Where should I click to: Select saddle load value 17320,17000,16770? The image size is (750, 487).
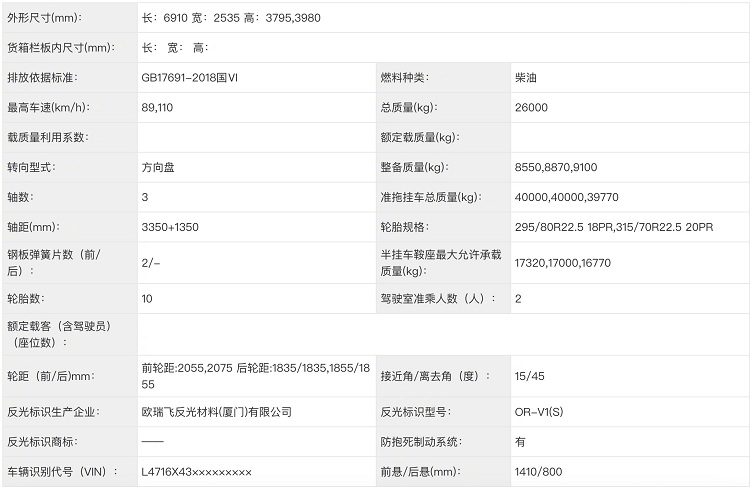point(563,262)
